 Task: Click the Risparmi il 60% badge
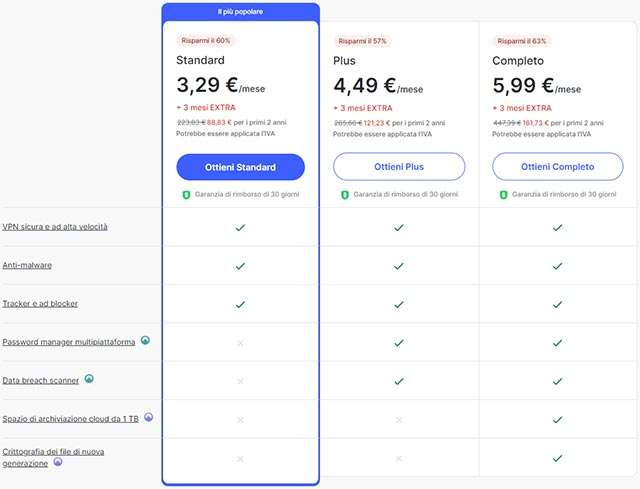[x=206, y=40]
